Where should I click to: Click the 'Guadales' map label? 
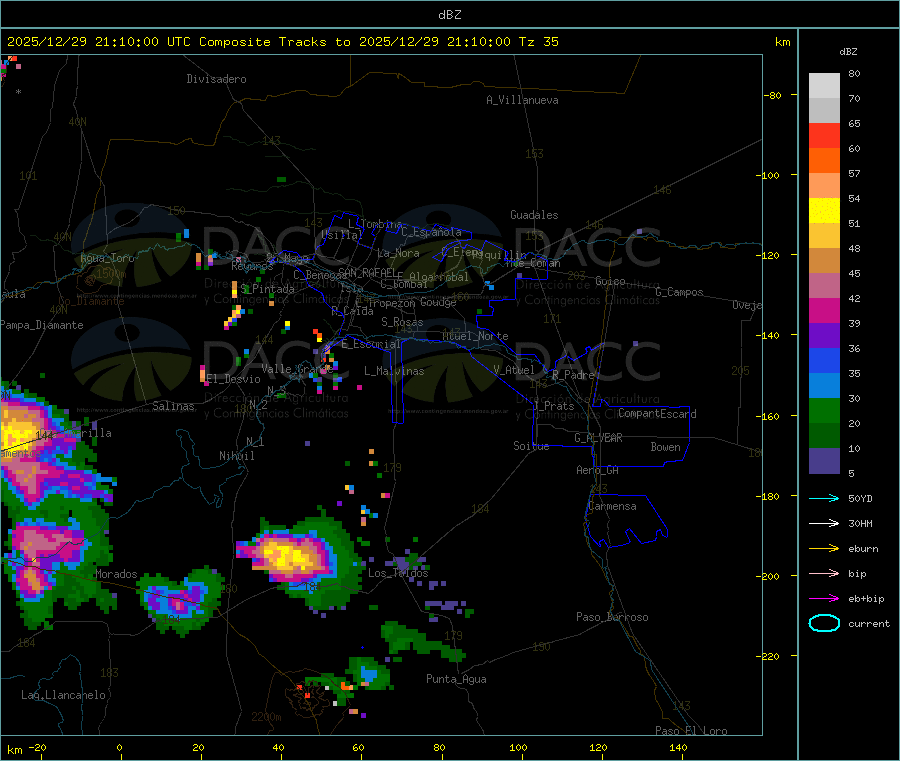pyautogui.click(x=534, y=215)
